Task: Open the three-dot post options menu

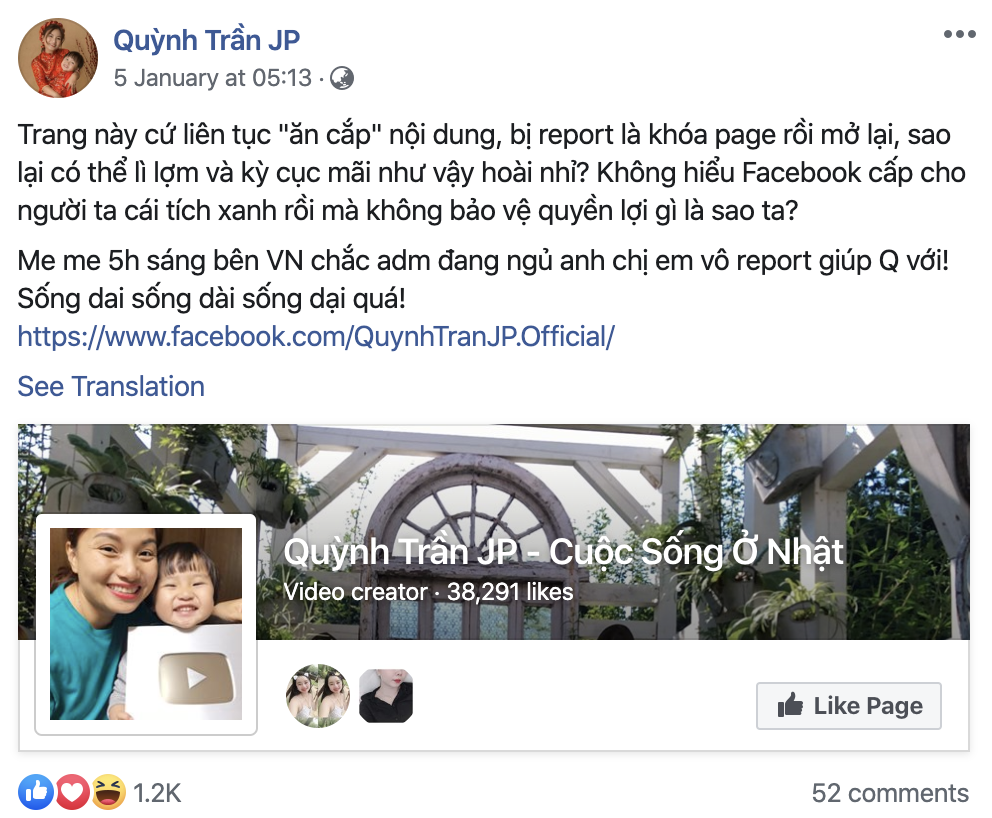Action: pyautogui.click(x=959, y=34)
